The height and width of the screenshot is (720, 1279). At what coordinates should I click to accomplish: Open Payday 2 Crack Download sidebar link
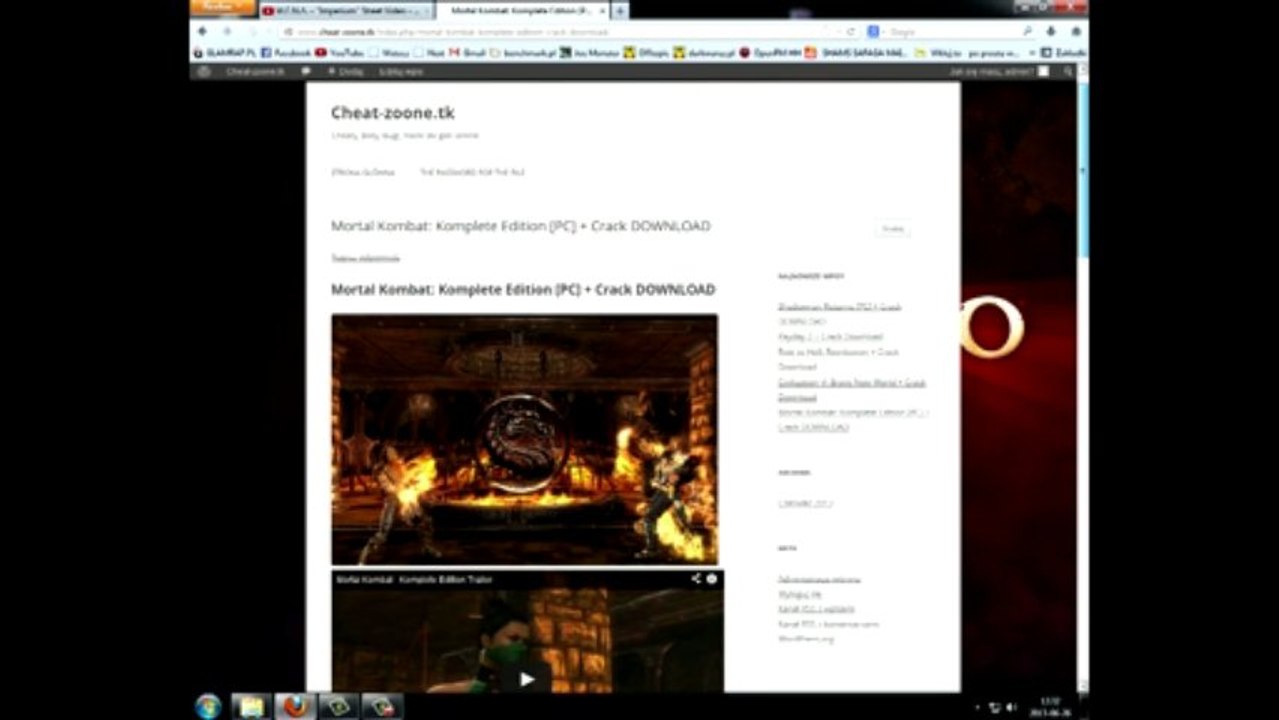pos(830,337)
